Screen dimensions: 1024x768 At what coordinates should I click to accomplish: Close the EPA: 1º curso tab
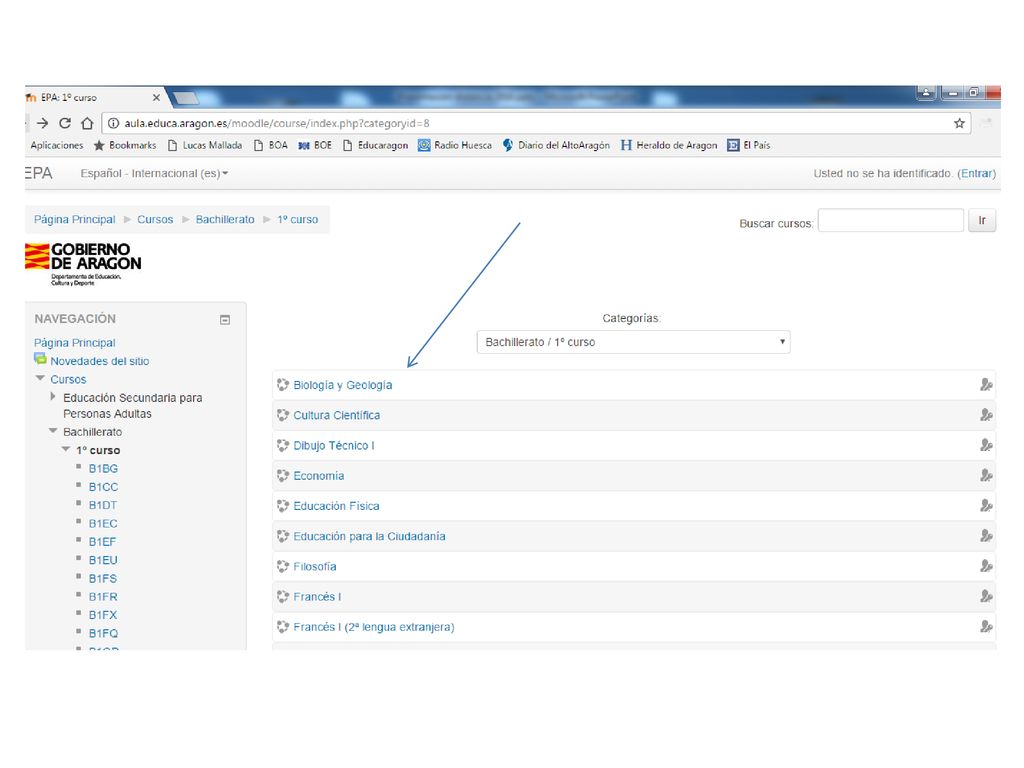click(x=156, y=97)
